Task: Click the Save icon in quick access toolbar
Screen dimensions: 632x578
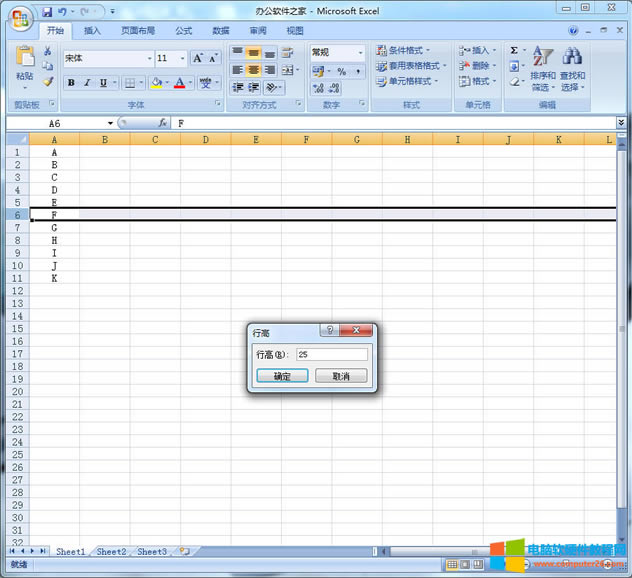Action: tap(47, 11)
